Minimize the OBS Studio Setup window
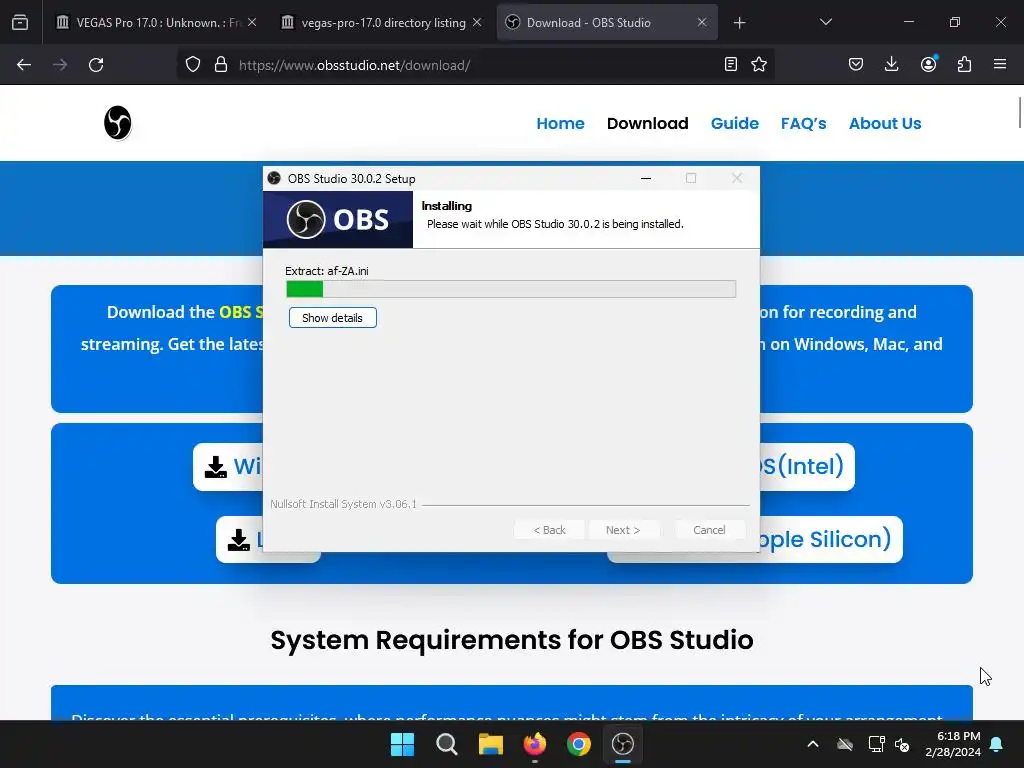 tap(646, 178)
